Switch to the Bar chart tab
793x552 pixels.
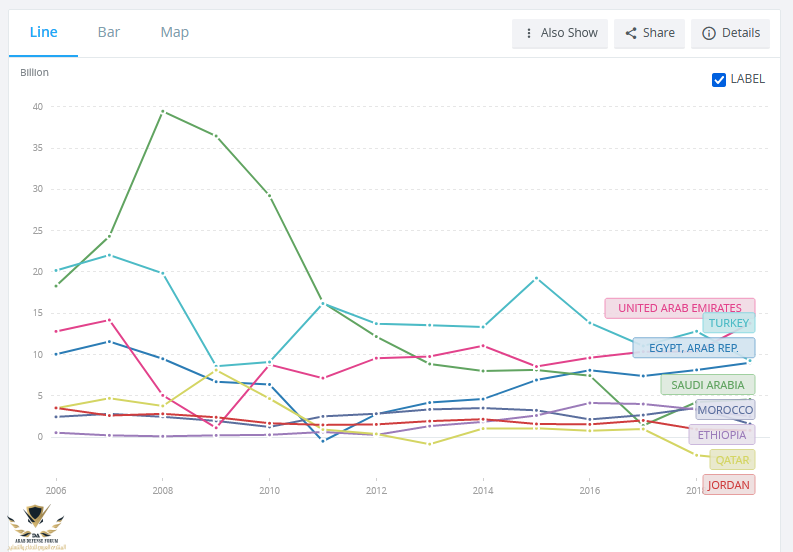(109, 32)
